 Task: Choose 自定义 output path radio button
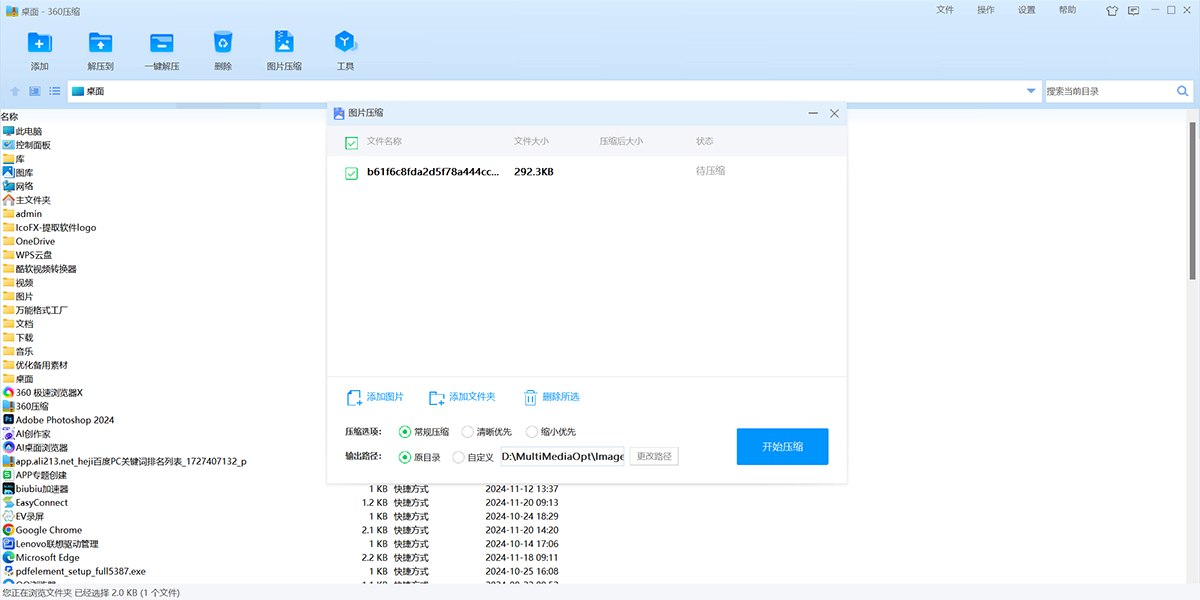tap(459, 457)
